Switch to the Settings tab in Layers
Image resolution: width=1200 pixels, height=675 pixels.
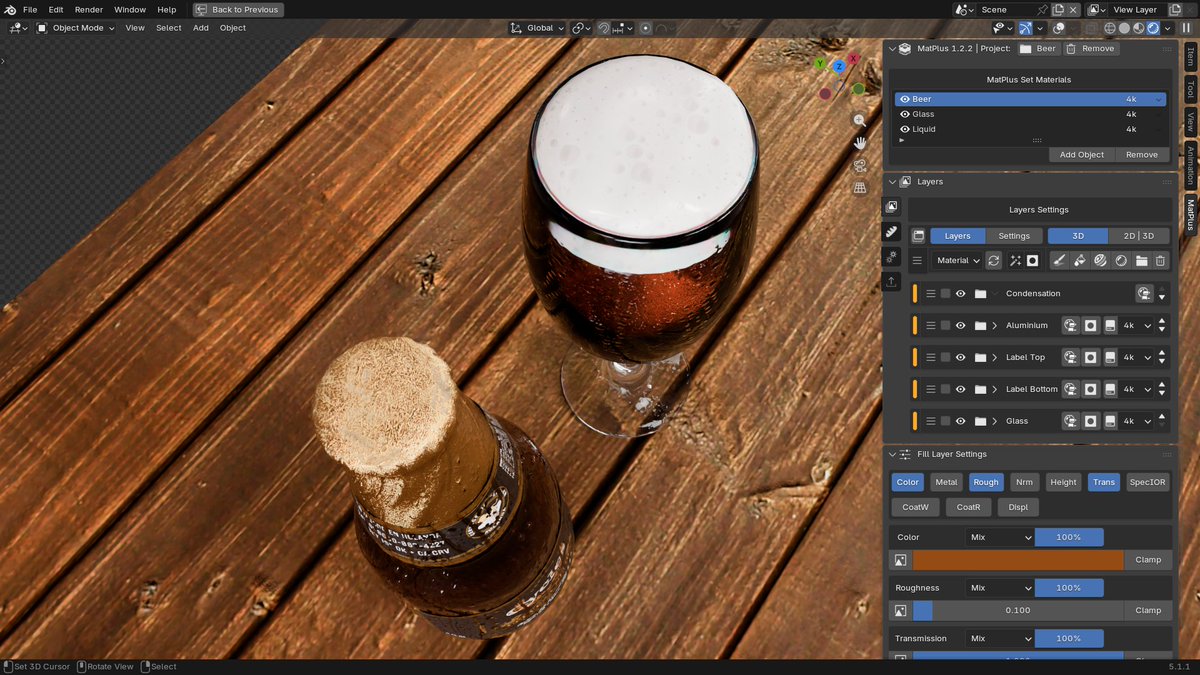tap(1014, 236)
